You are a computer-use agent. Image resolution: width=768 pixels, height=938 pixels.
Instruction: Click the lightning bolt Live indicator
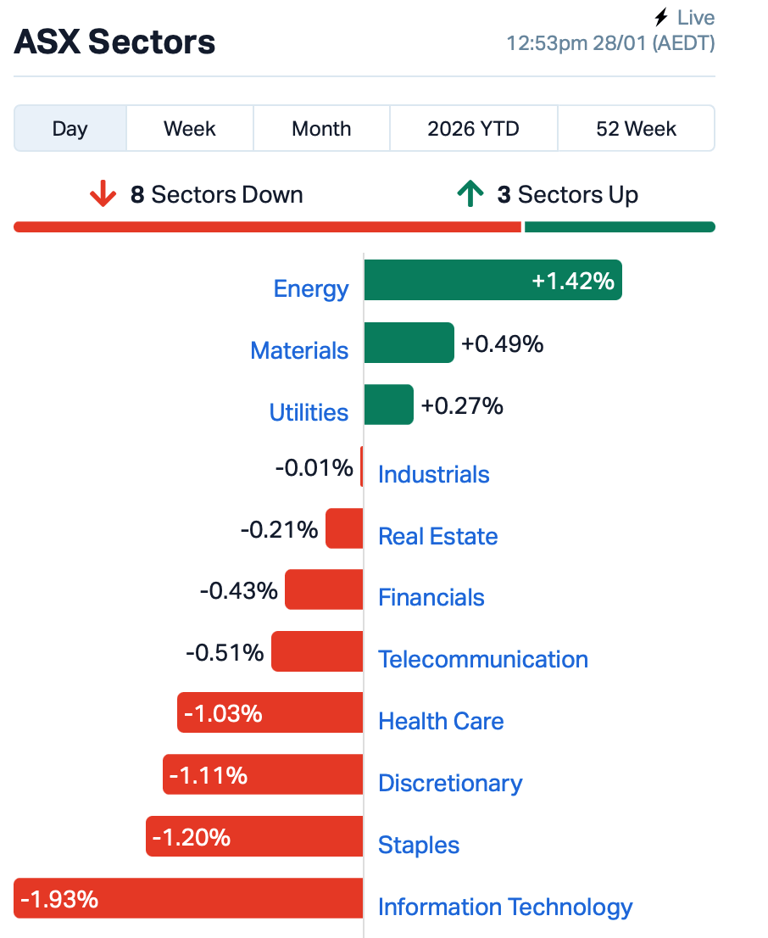click(660, 17)
